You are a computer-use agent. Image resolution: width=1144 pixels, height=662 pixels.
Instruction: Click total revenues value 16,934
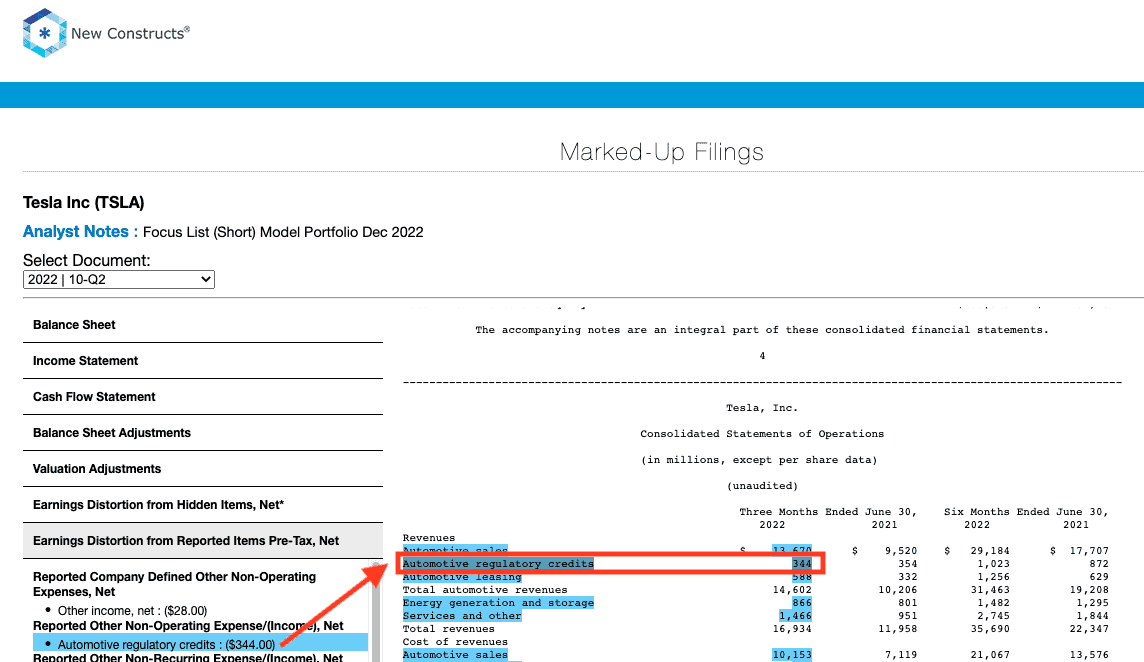tap(792, 629)
